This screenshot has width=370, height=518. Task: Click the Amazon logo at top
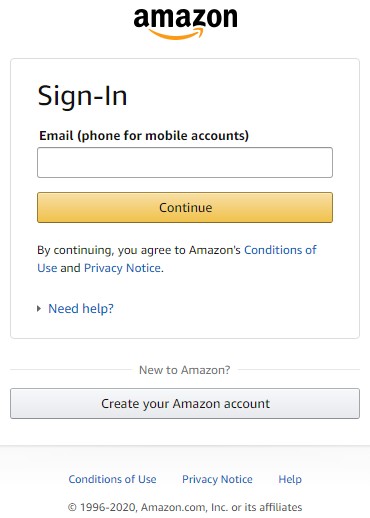pos(185,23)
